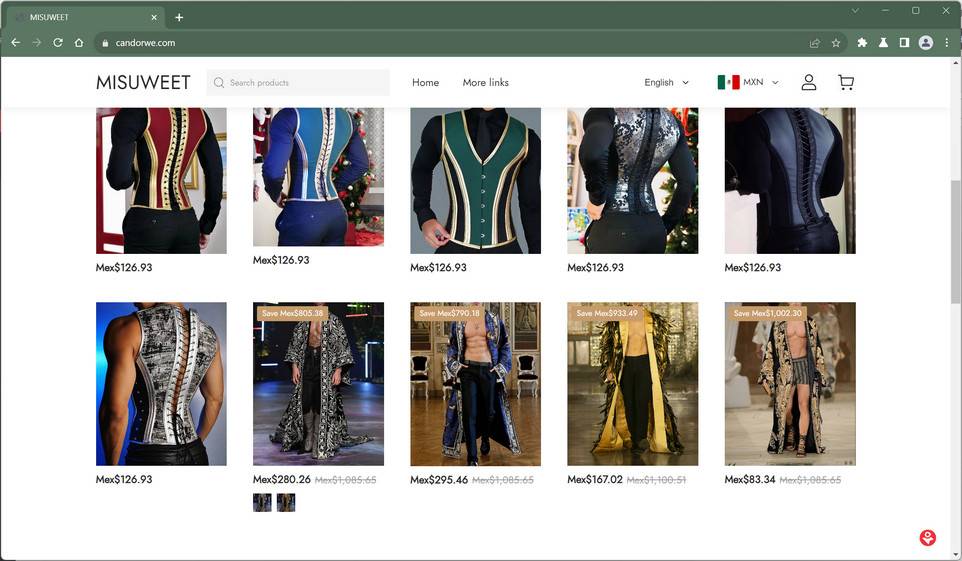Click the struck-through Mex$1,100.51 price
The image size is (962, 561).
pyautogui.click(x=656, y=480)
